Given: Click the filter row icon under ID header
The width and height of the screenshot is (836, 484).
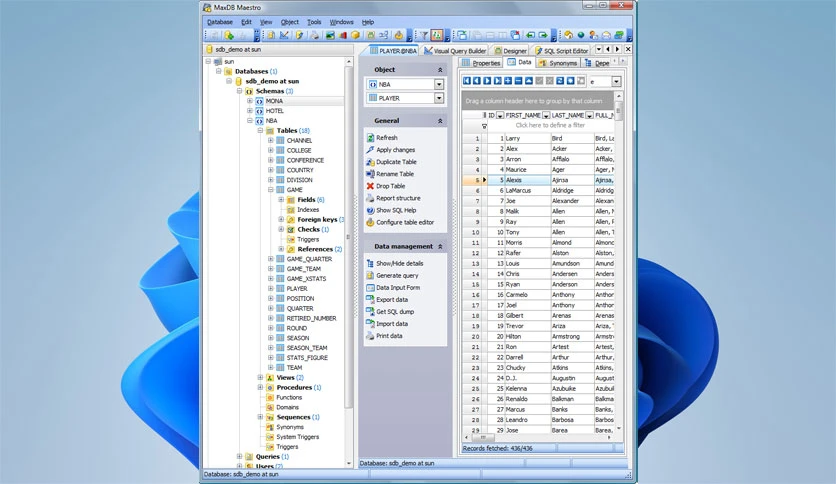Looking at the screenshot, I should coord(484,126).
